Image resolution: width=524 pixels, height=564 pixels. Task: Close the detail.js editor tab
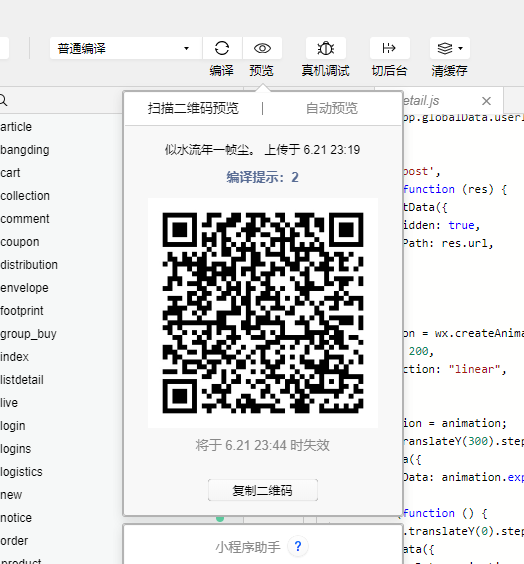486,101
